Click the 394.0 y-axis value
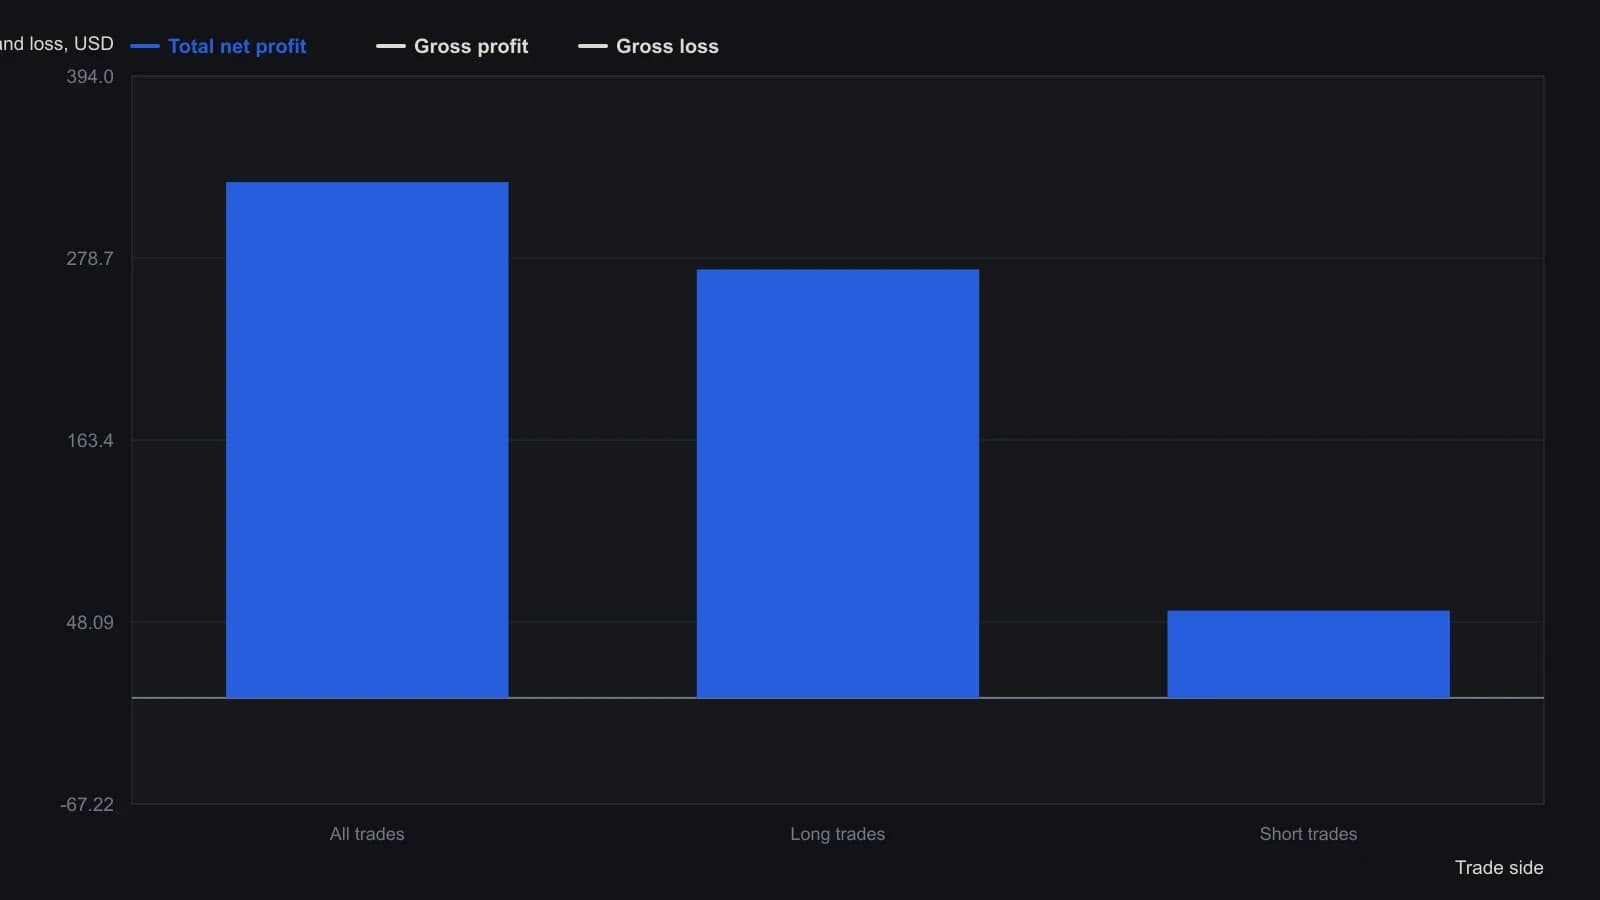The image size is (1600, 900). (x=90, y=77)
